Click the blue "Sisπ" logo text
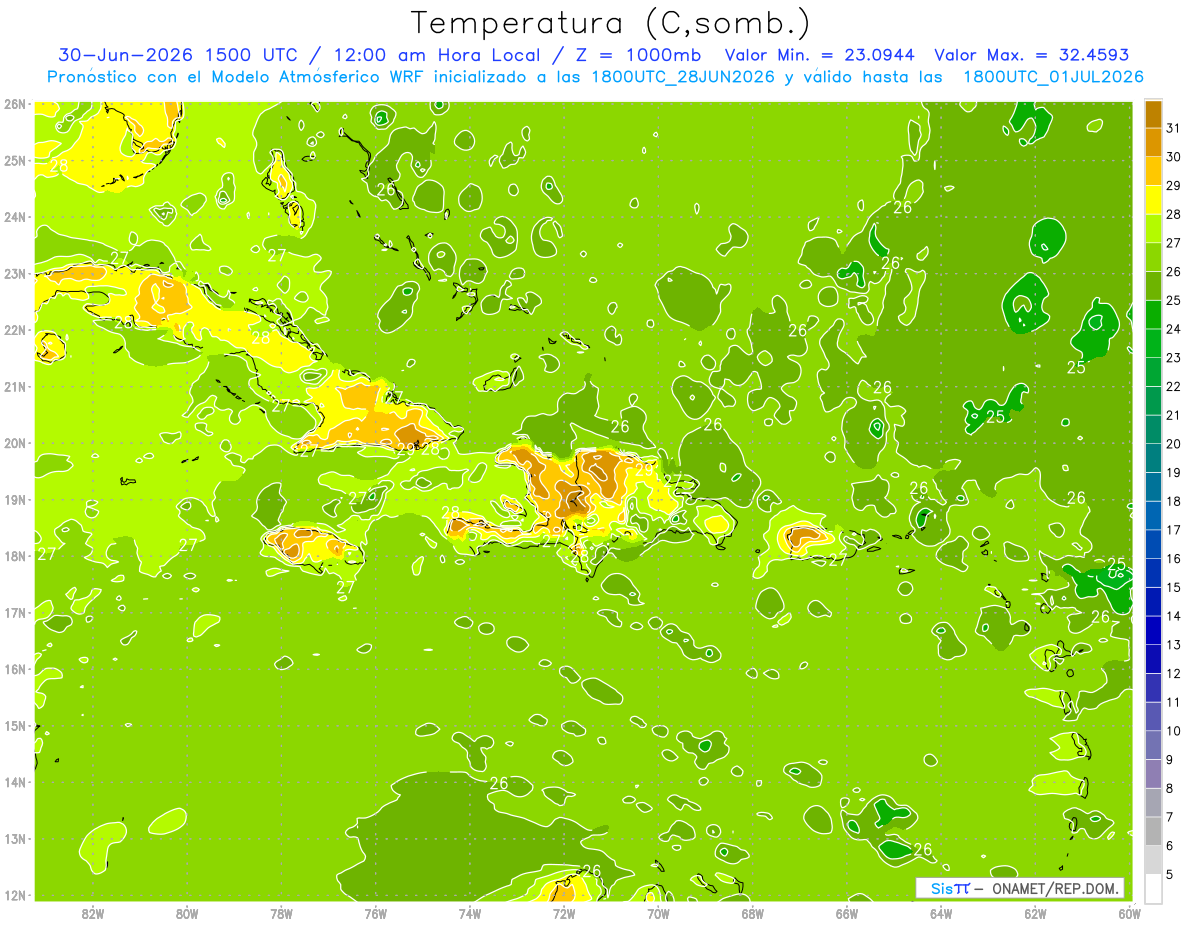The image size is (1200, 927). pos(950,888)
